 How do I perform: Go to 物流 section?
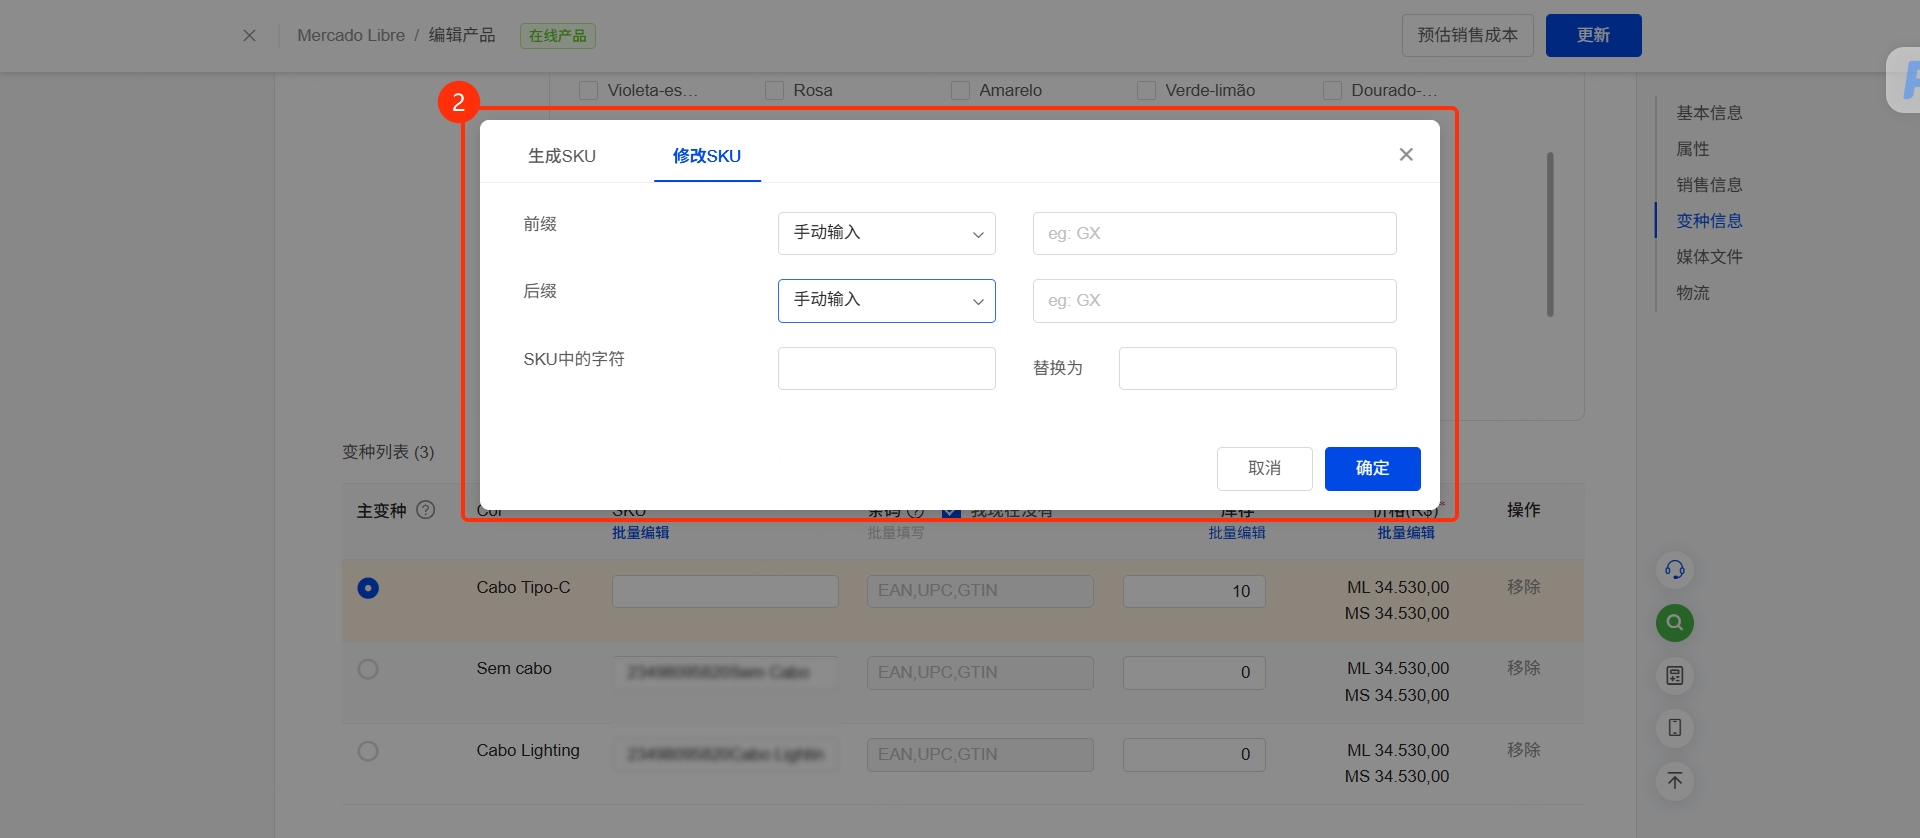click(x=1693, y=293)
